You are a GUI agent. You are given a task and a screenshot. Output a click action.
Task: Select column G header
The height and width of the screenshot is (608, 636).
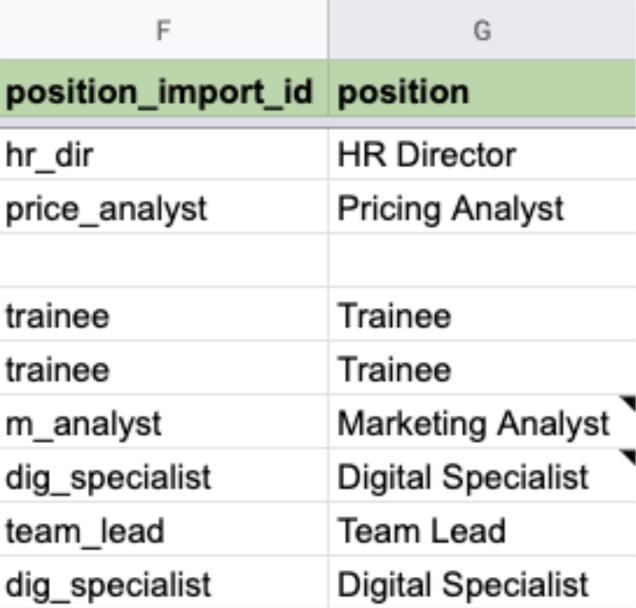[x=482, y=30]
